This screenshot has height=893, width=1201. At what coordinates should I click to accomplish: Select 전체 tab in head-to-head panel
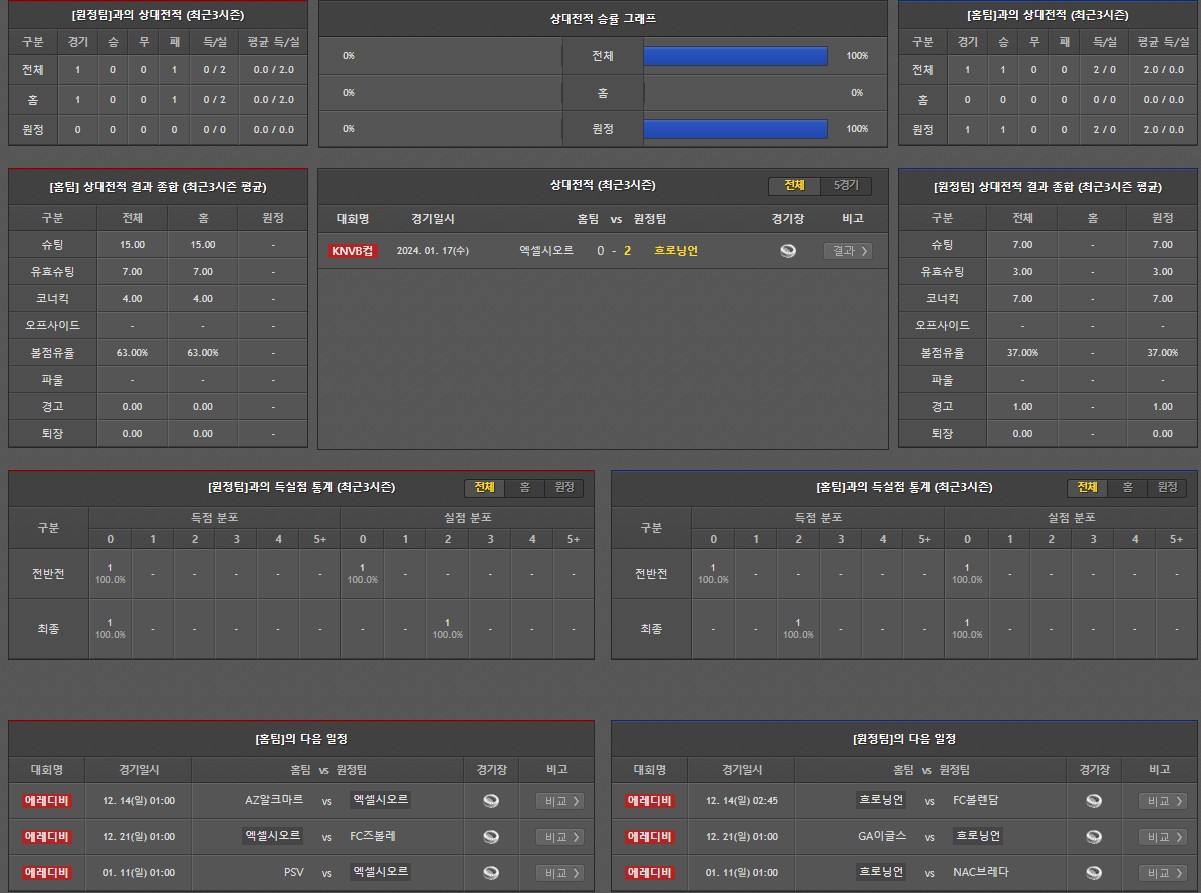coord(794,186)
